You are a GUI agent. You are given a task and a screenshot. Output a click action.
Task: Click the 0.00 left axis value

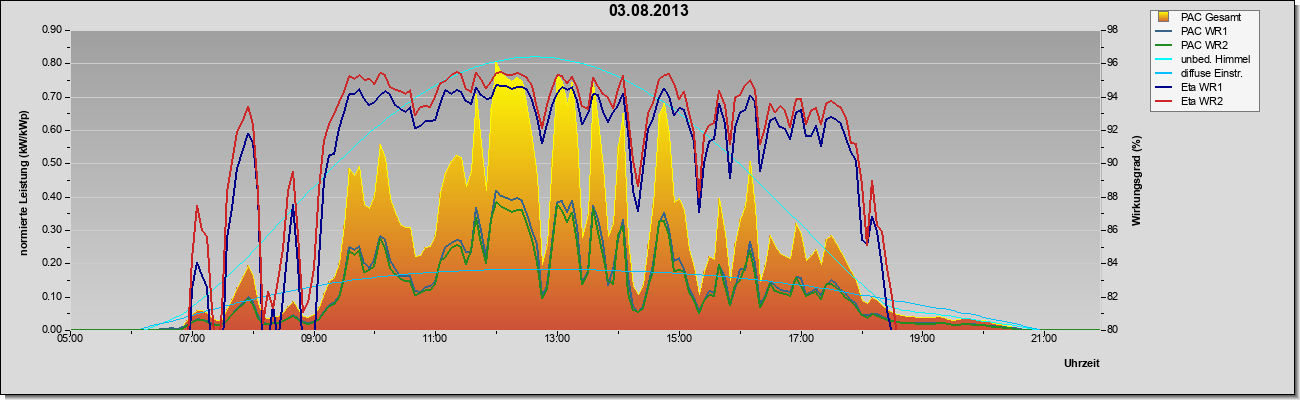tap(52, 330)
